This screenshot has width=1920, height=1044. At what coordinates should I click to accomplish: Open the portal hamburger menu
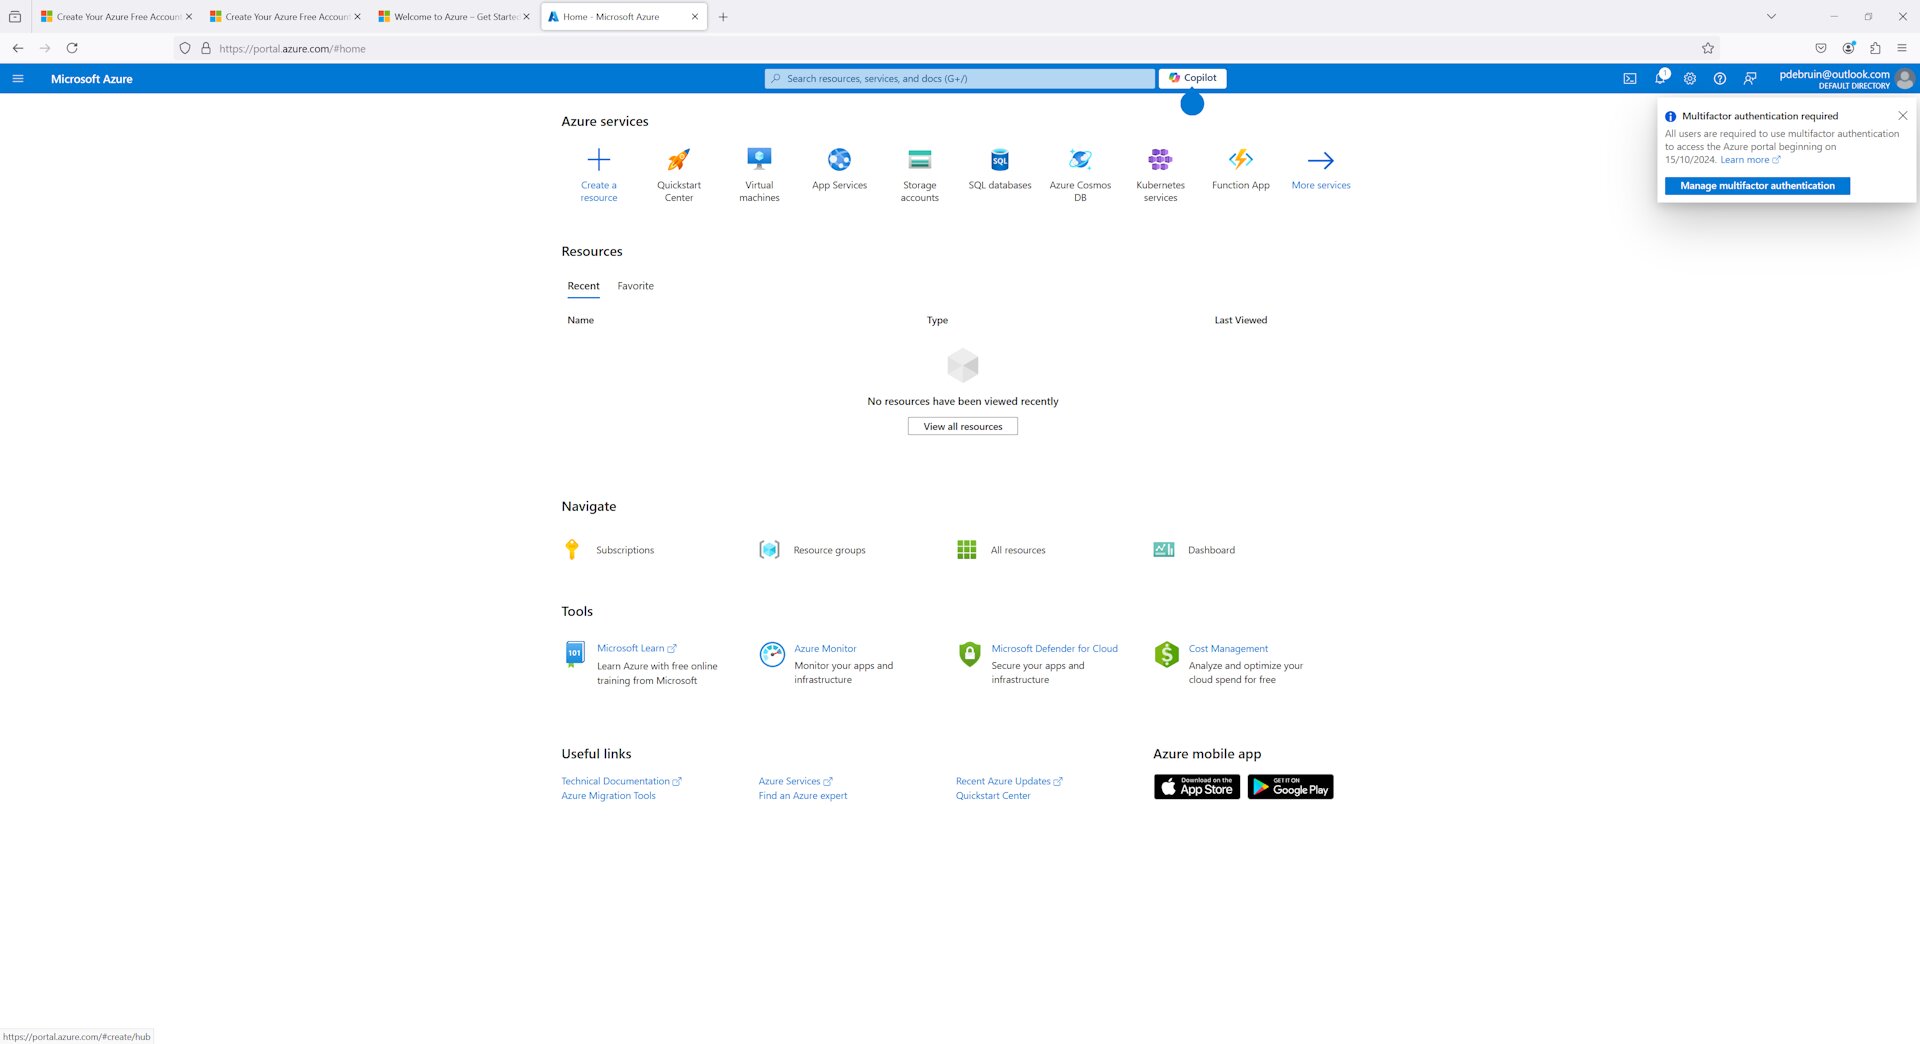click(17, 78)
